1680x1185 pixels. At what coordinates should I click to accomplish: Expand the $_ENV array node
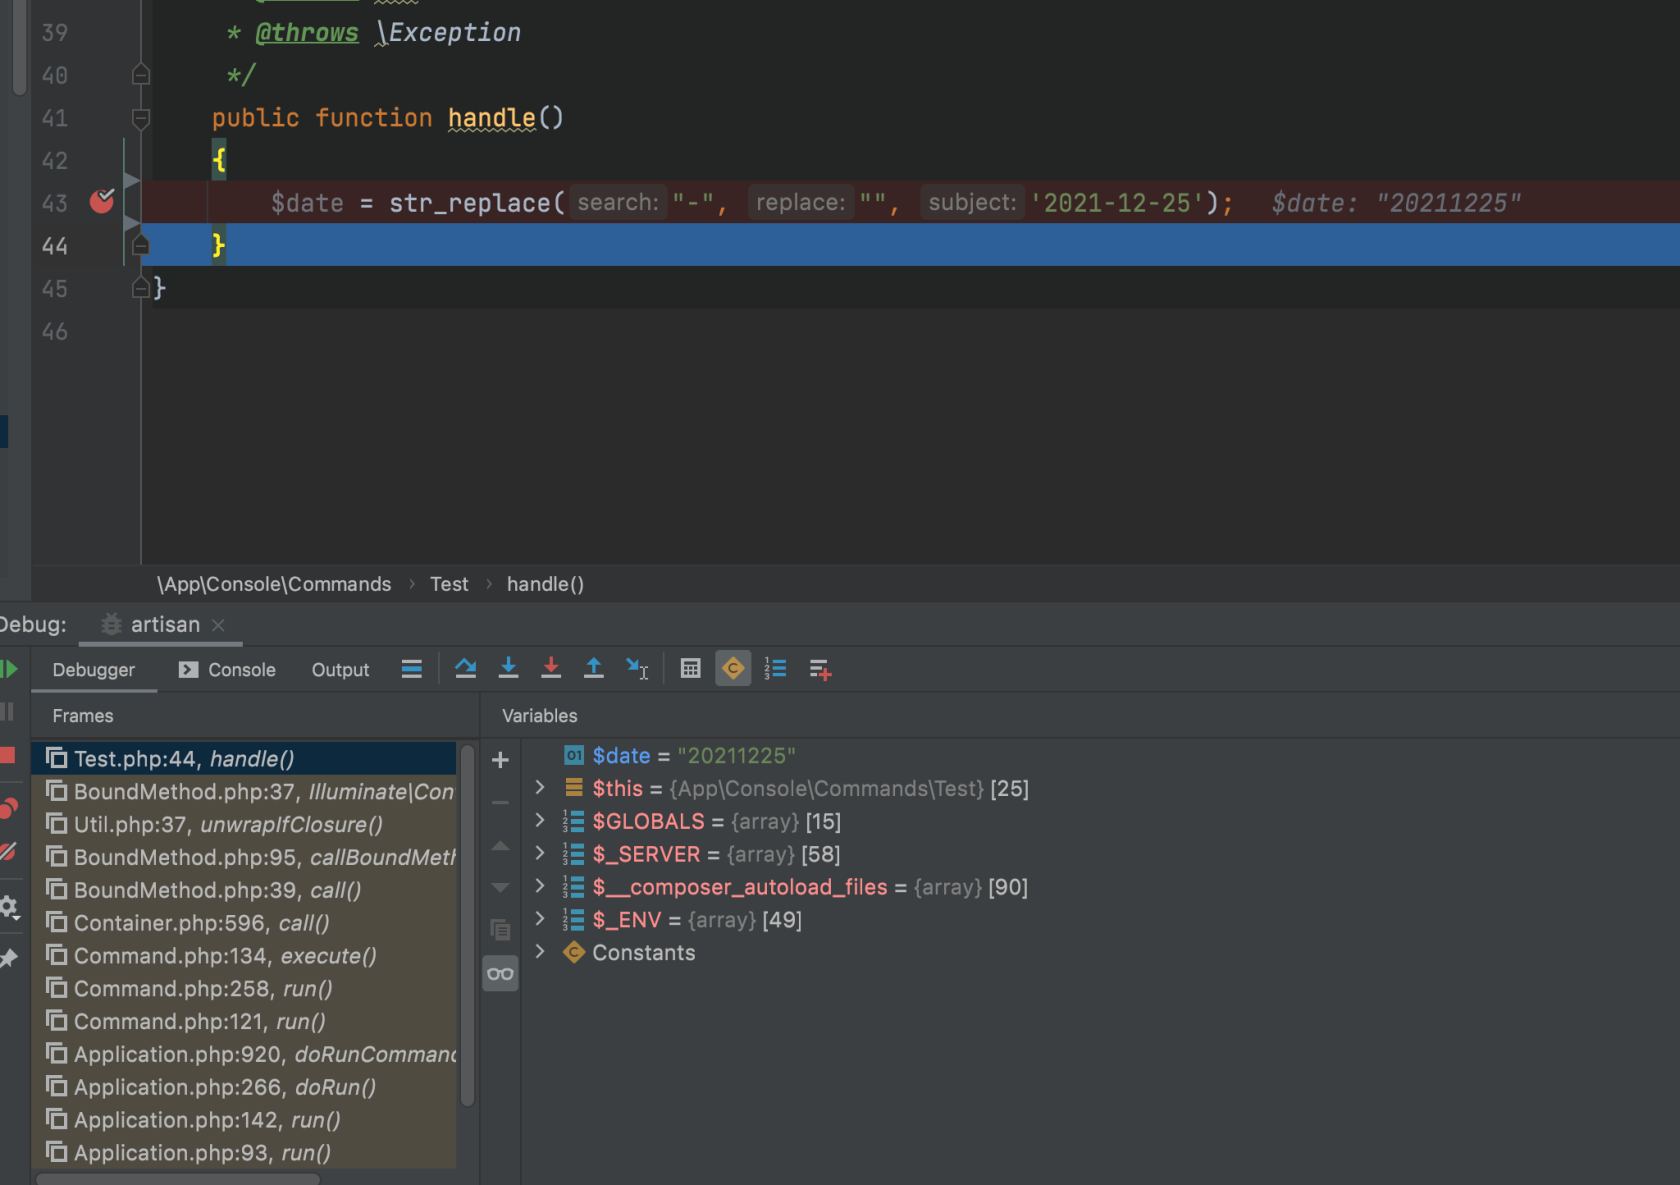tap(540, 919)
